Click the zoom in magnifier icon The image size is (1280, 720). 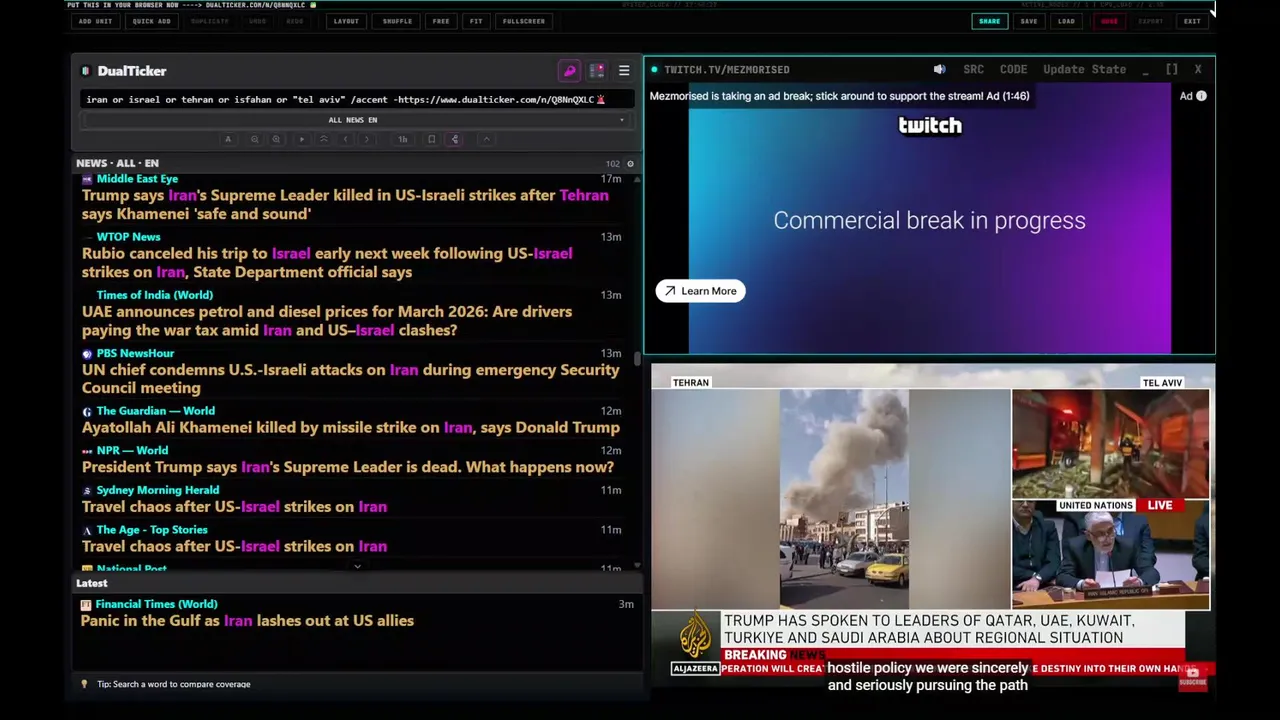[276, 139]
